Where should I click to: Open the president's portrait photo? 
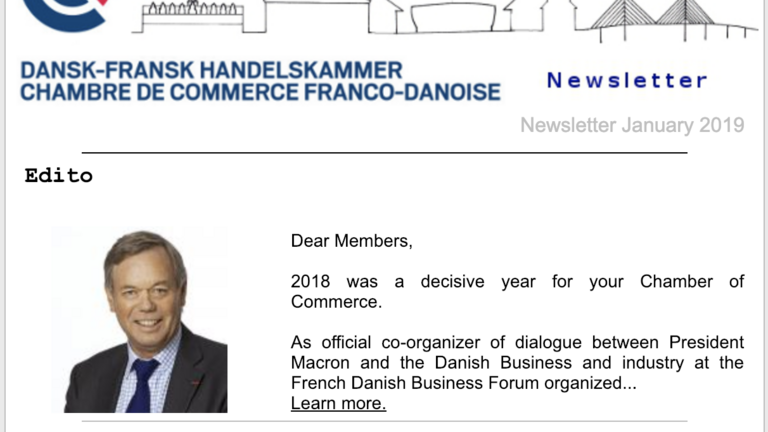pos(141,321)
